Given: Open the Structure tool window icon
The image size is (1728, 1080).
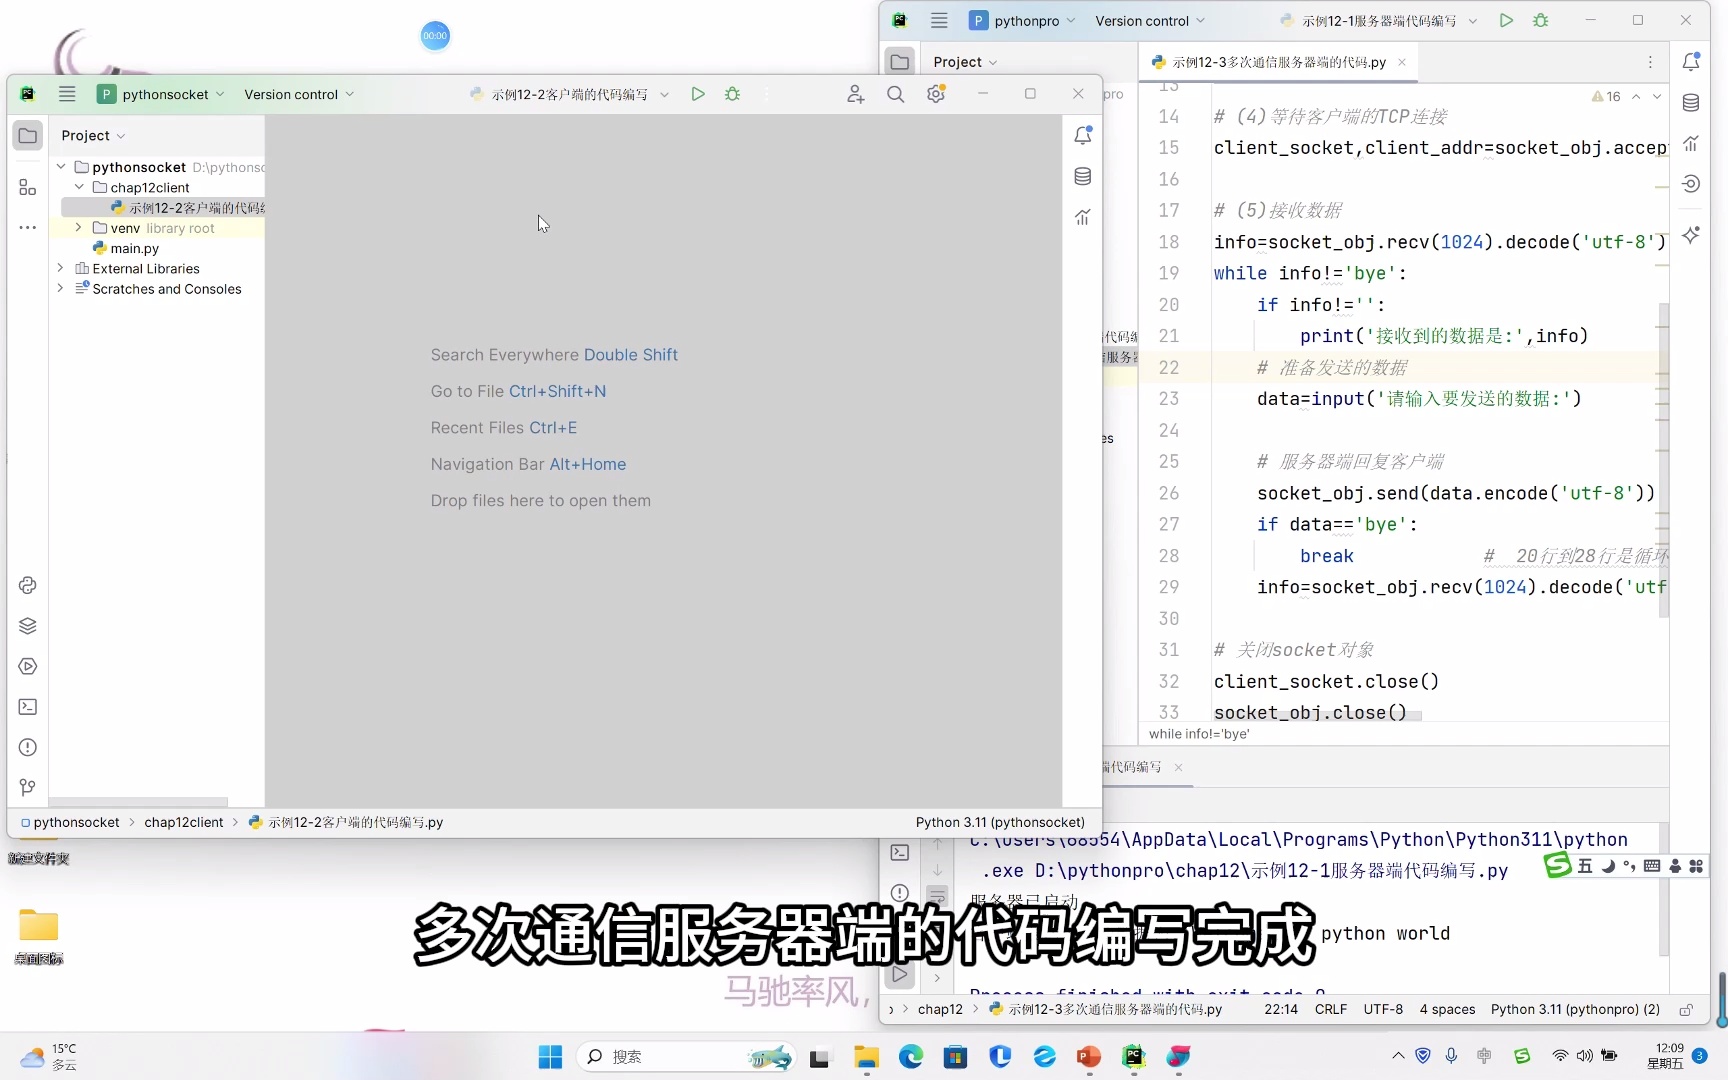Looking at the screenshot, I should pos(27,187).
